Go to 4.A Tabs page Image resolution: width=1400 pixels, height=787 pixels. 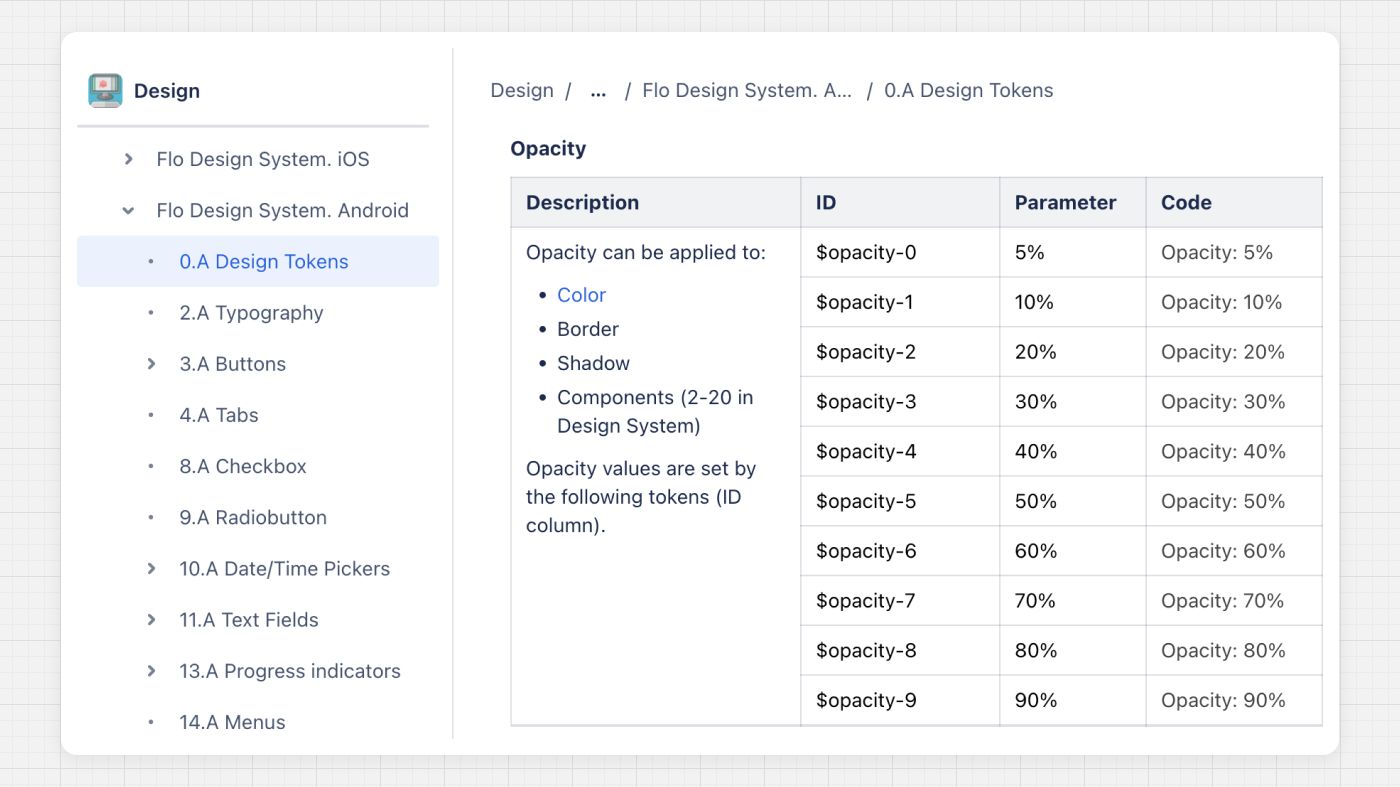(x=219, y=415)
